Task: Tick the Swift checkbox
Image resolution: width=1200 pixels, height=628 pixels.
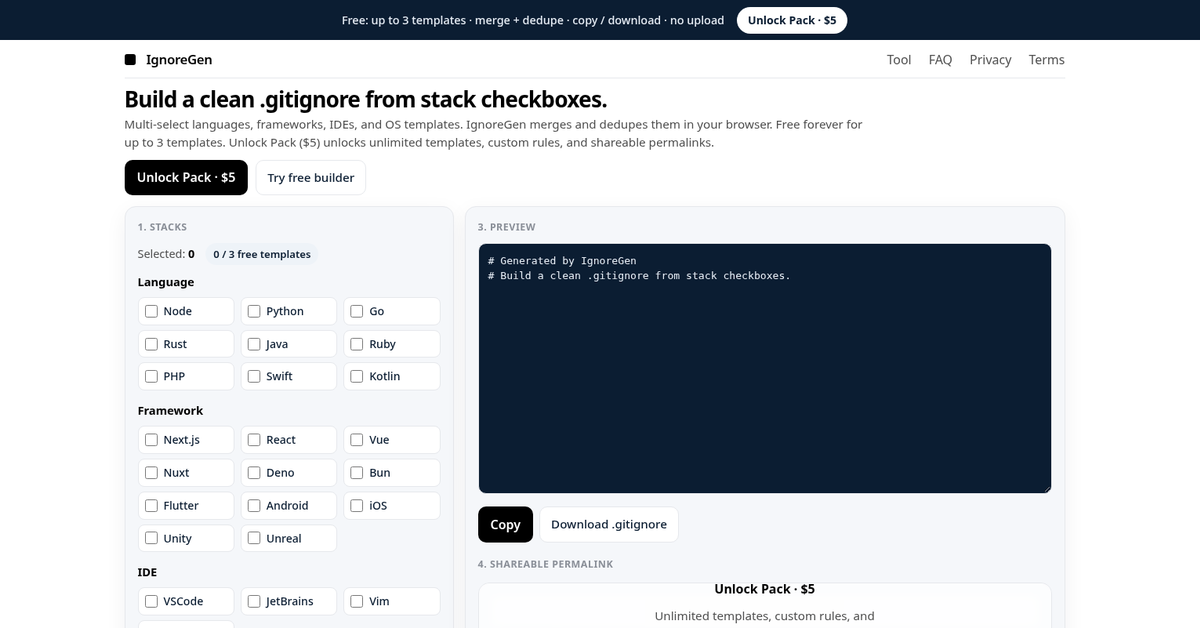Action: pos(254,376)
